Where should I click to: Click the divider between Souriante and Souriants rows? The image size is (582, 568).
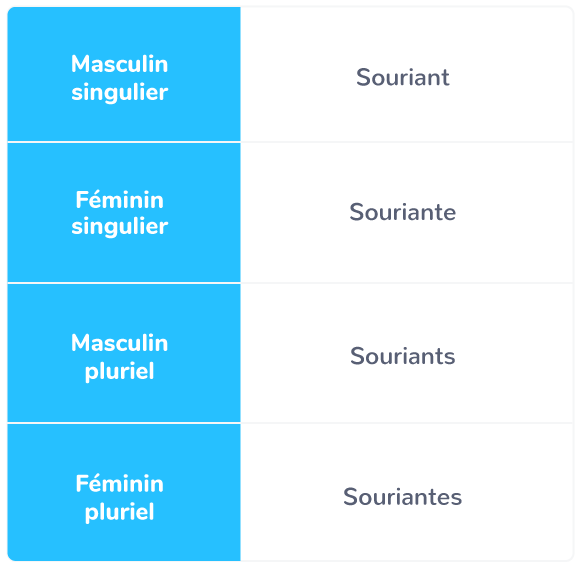(407, 283)
